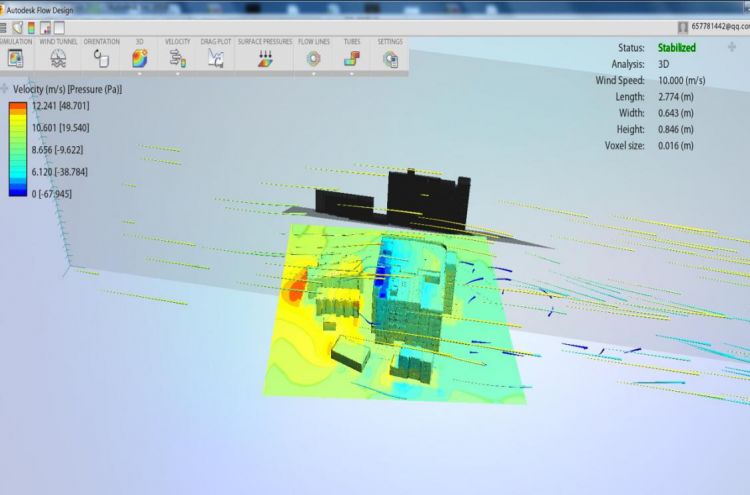
Task: Click legend value 6.120 [-38.784]
Action: click(x=60, y=172)
